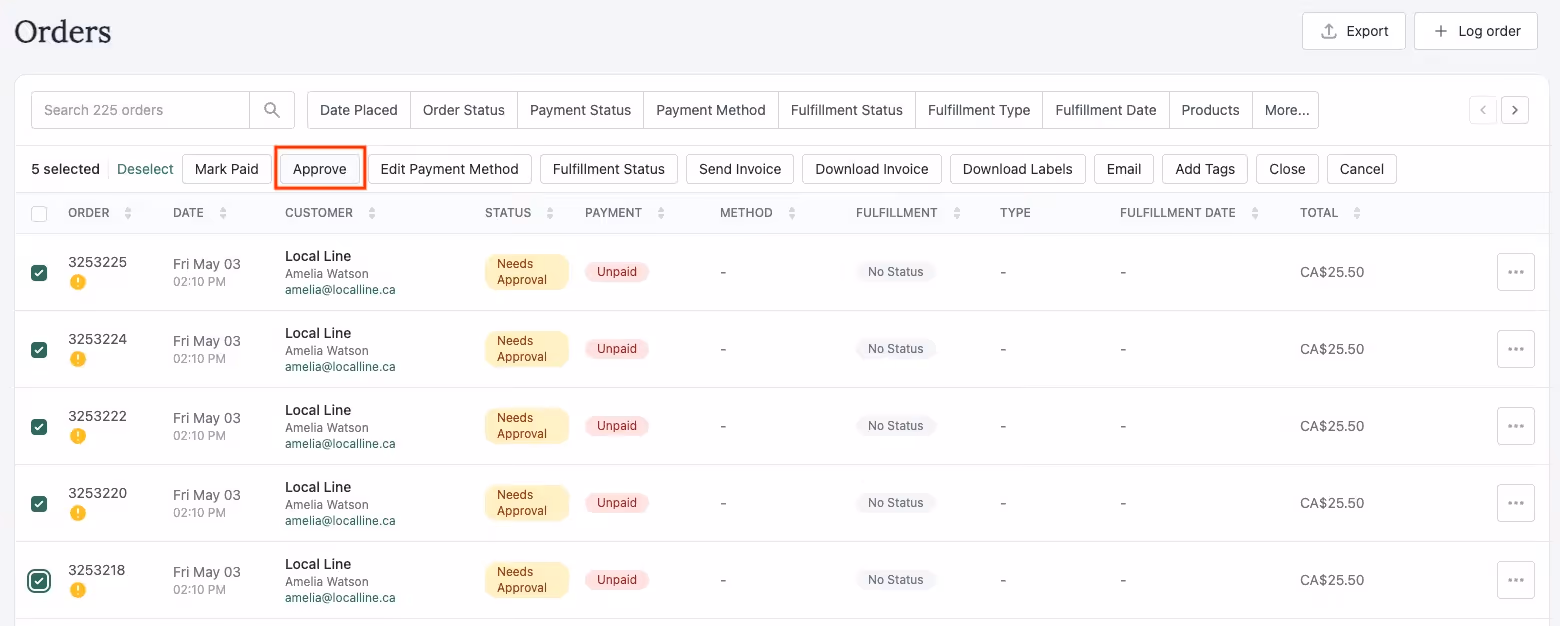
Task: Open the three-dot menu for order 3253220
Action: coord(1516,503)
